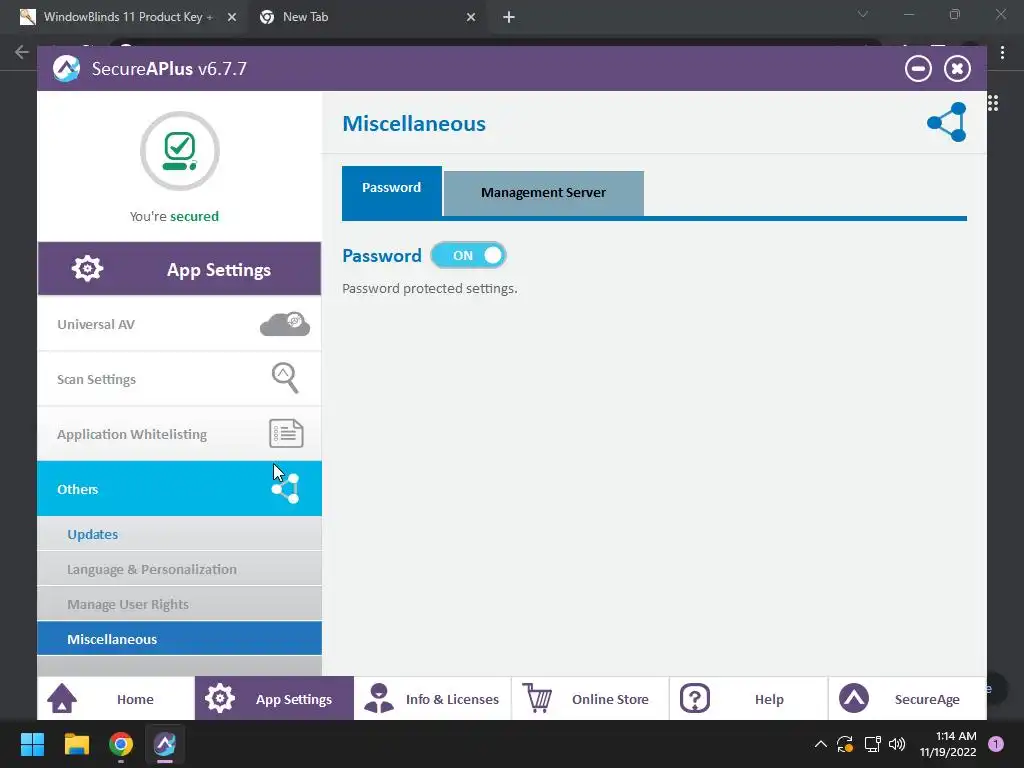Click the gear icon in bottom App Settings tab
This screenshot has width=1024, height=768.
(219, 699)
